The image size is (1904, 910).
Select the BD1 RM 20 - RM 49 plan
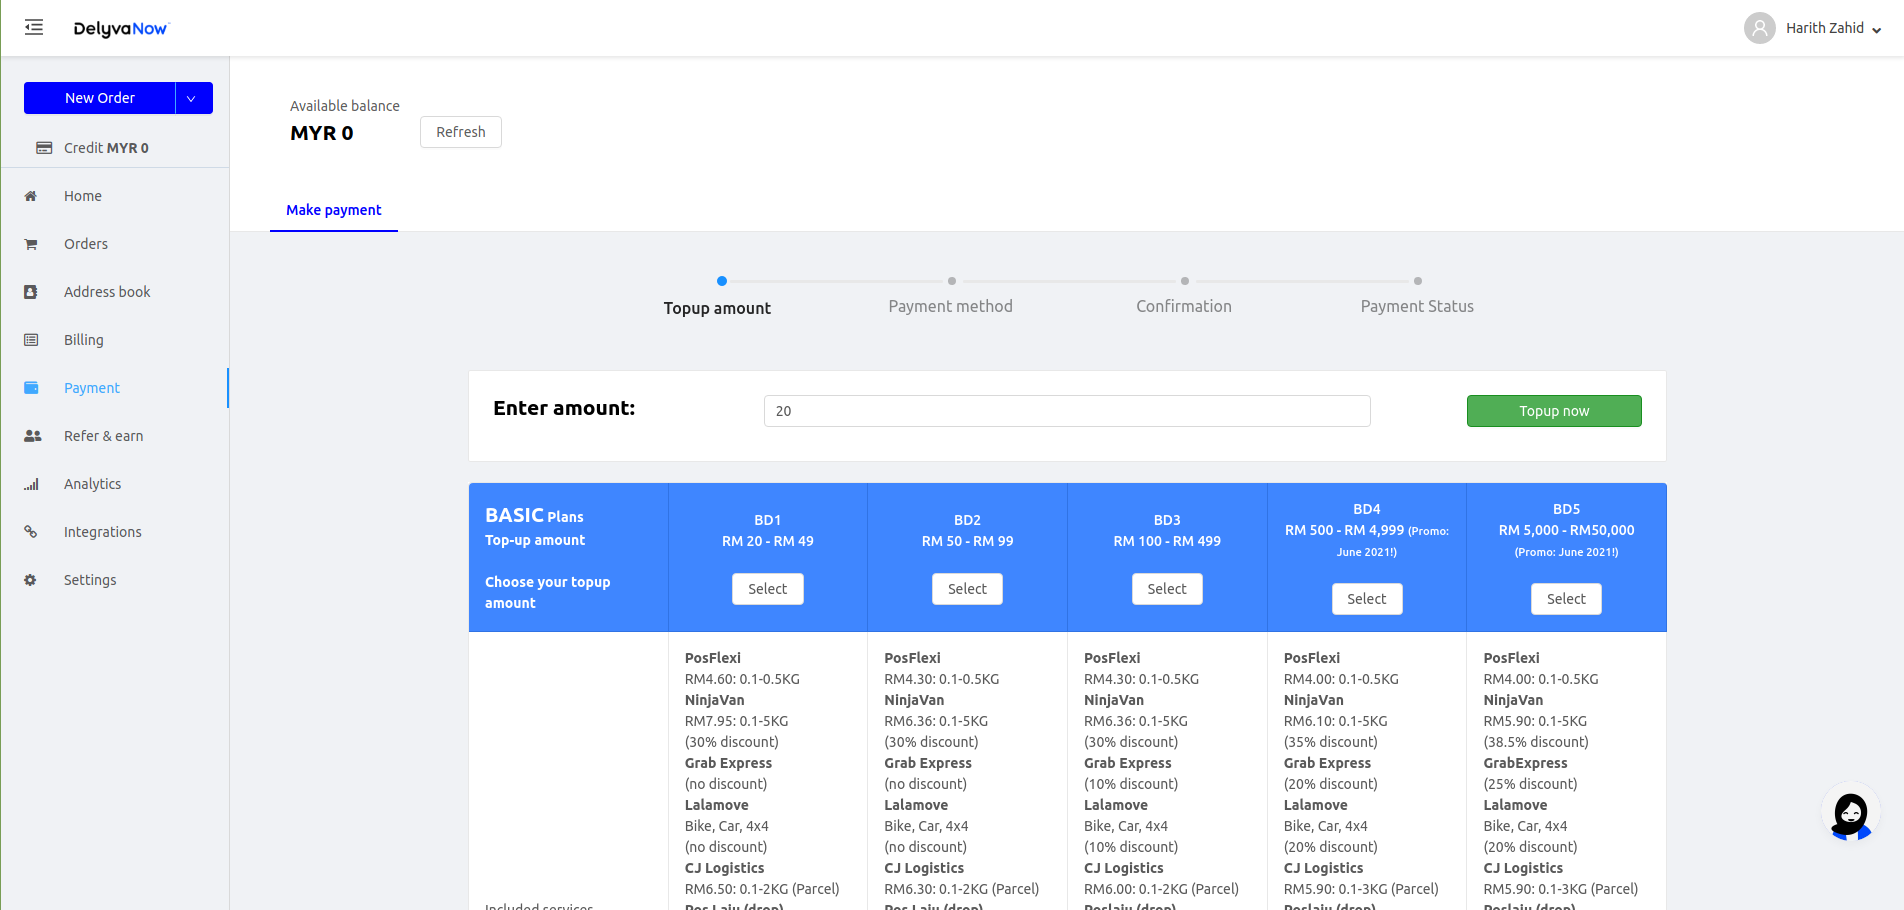pos(767,589)
